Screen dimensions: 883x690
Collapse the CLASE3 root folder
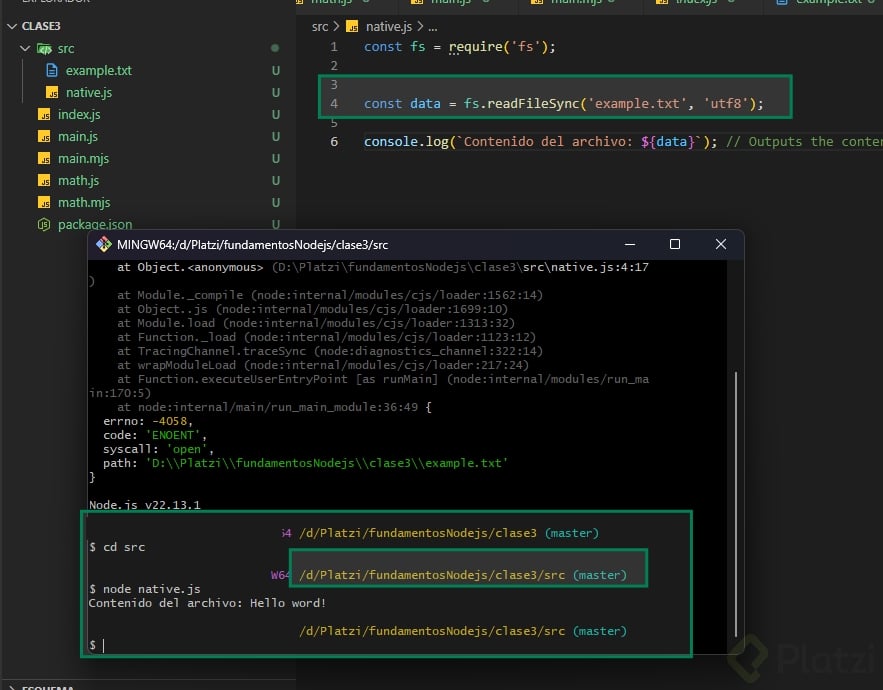click(11, 26)
